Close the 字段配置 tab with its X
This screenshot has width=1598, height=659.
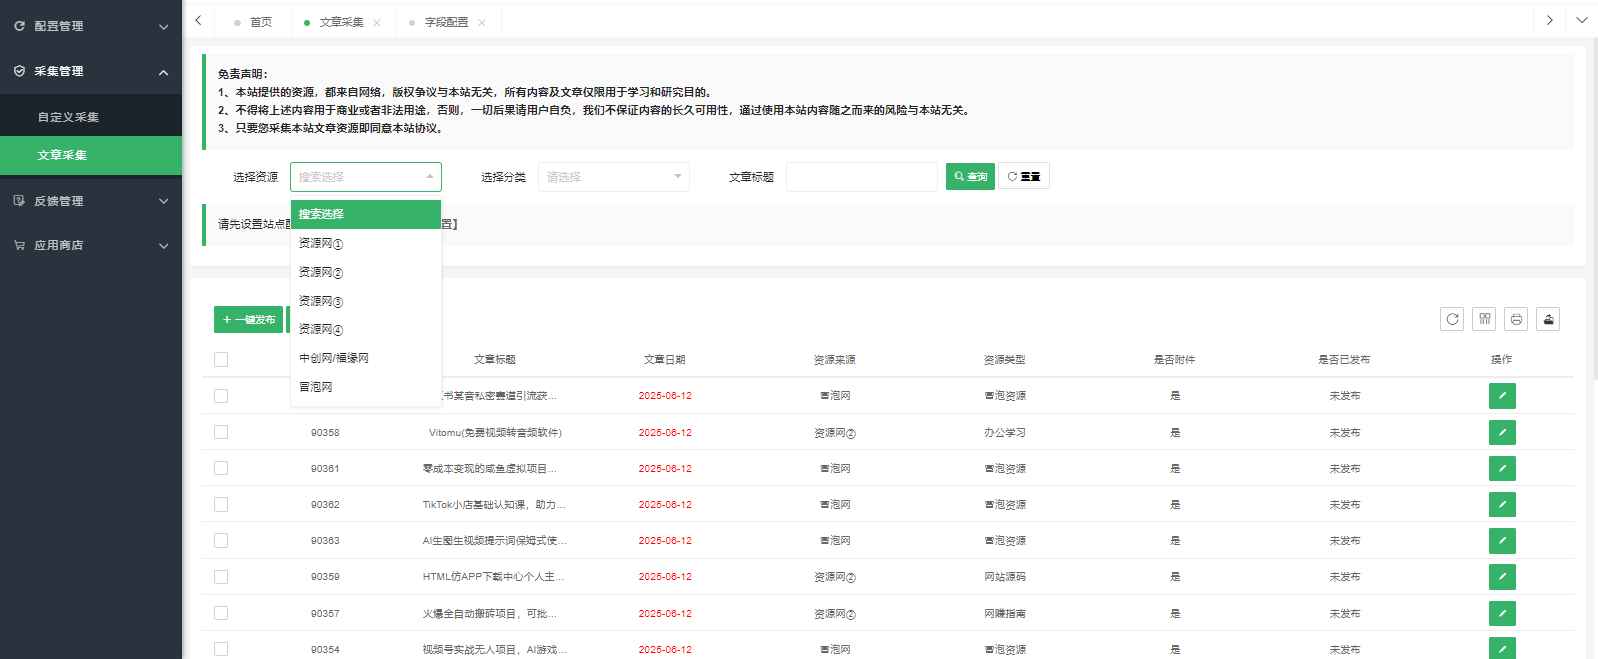pyautogui.click(x=482, y=23)
